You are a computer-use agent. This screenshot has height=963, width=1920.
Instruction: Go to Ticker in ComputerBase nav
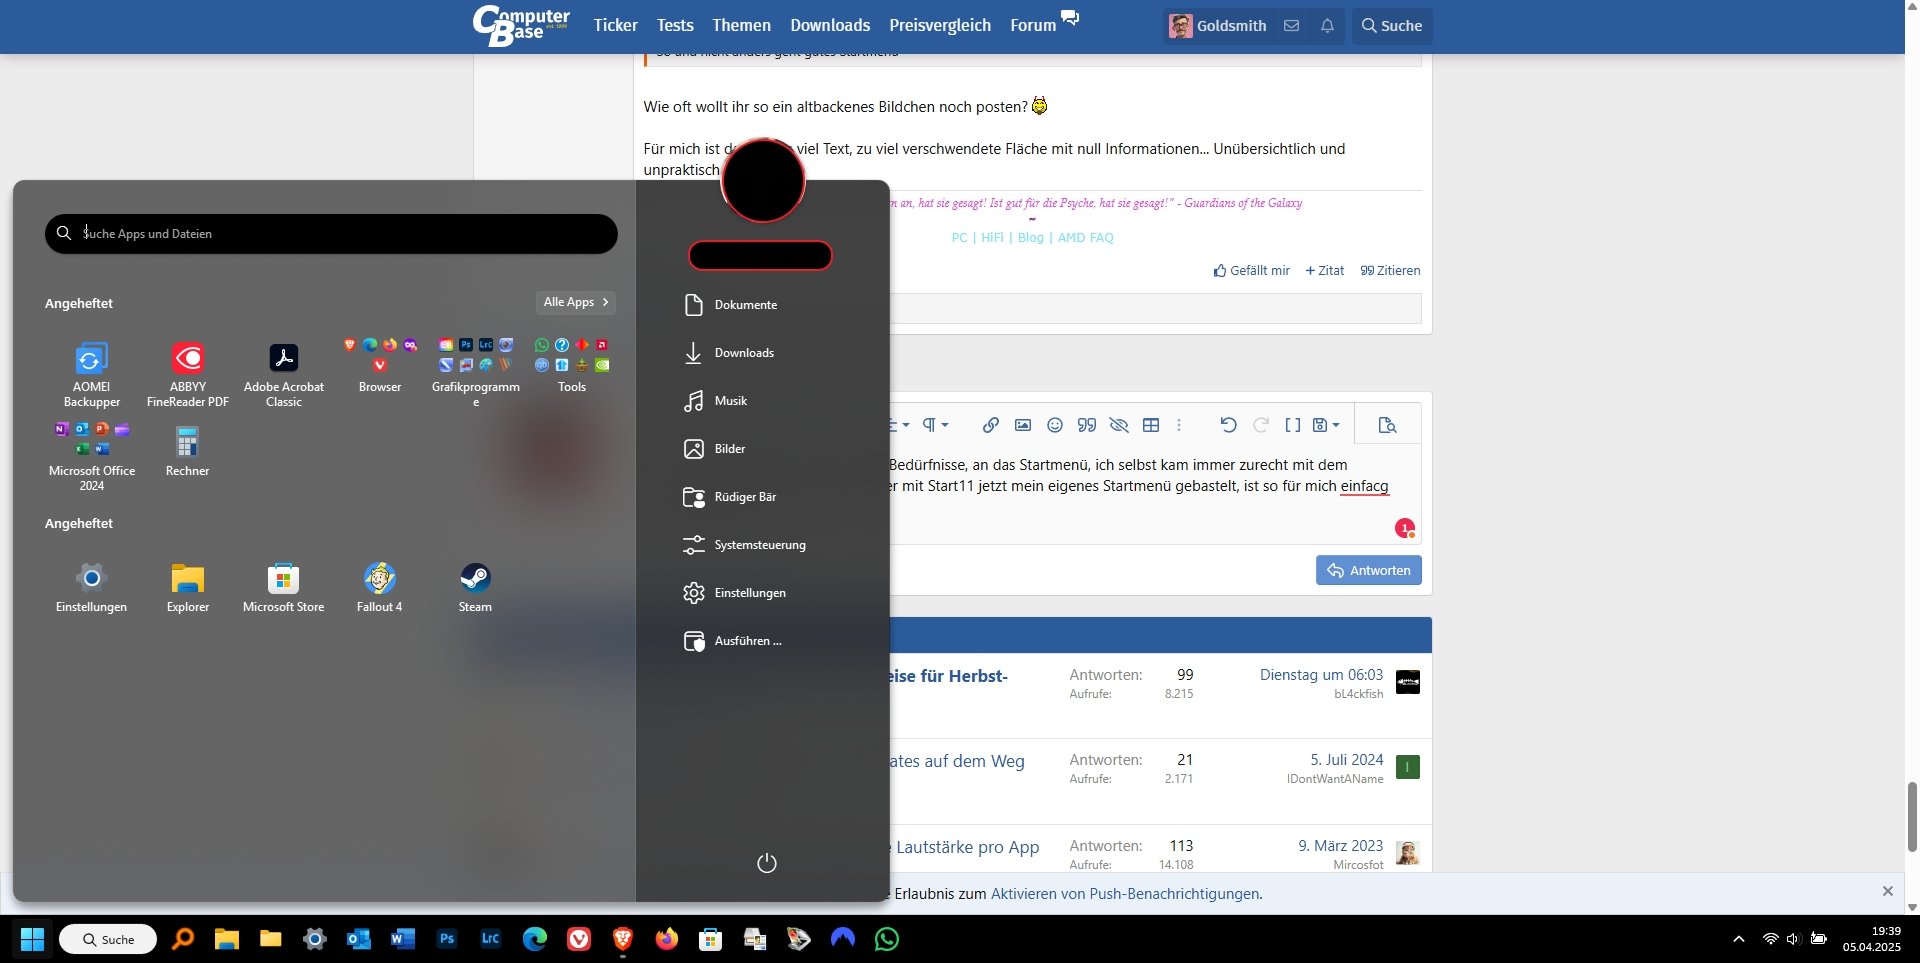[x=615, y=25]
